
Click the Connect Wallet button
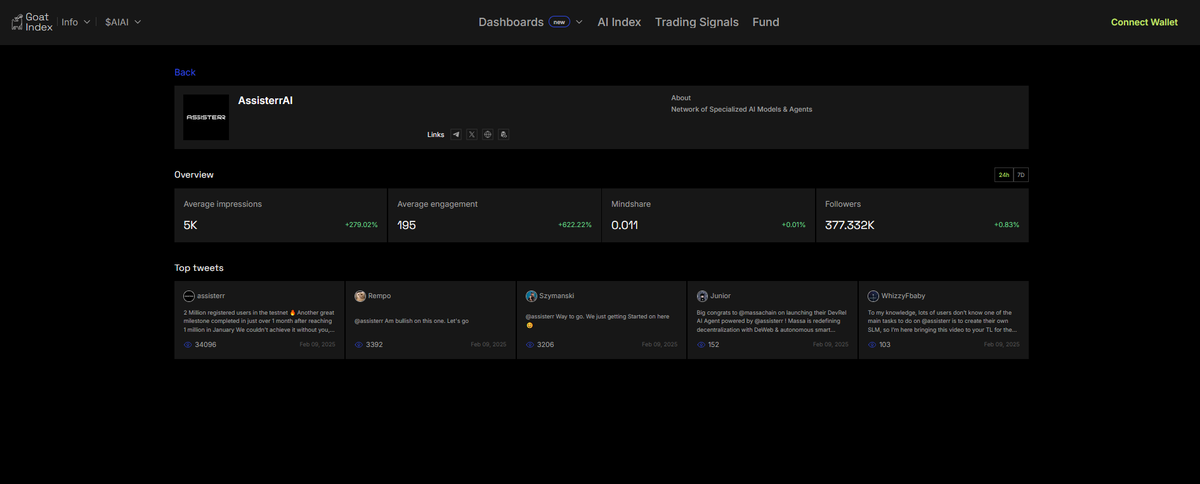click(x=1144, y=22)
